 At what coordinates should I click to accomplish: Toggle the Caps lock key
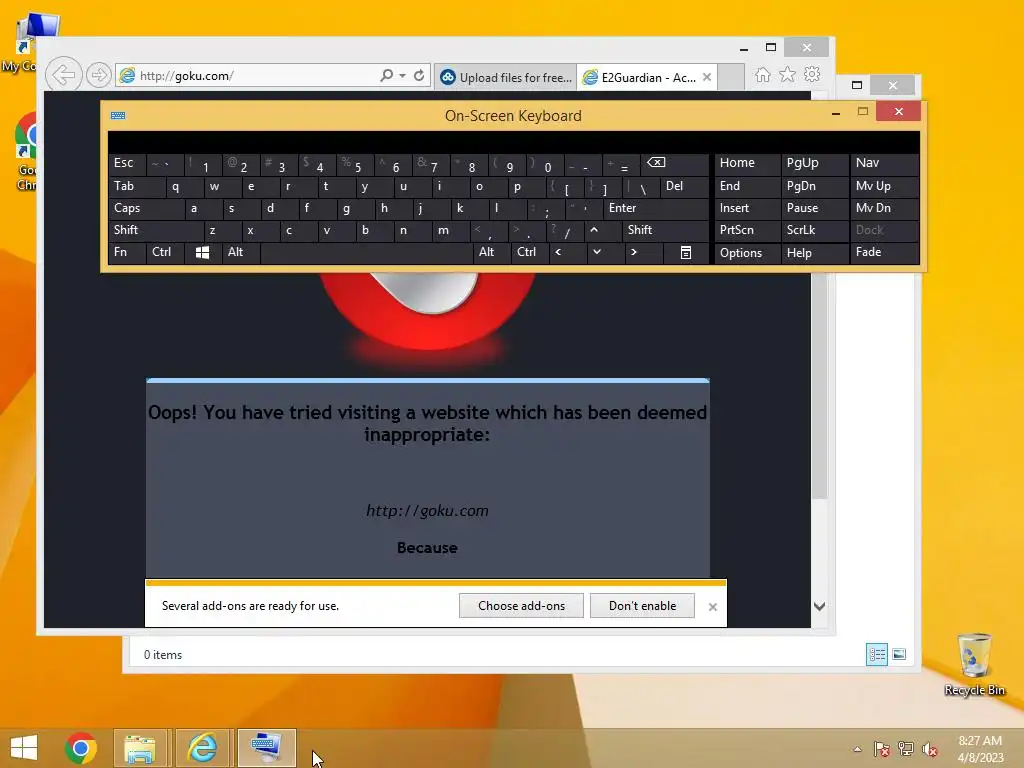pyautogui.click(x=146, y=208)
